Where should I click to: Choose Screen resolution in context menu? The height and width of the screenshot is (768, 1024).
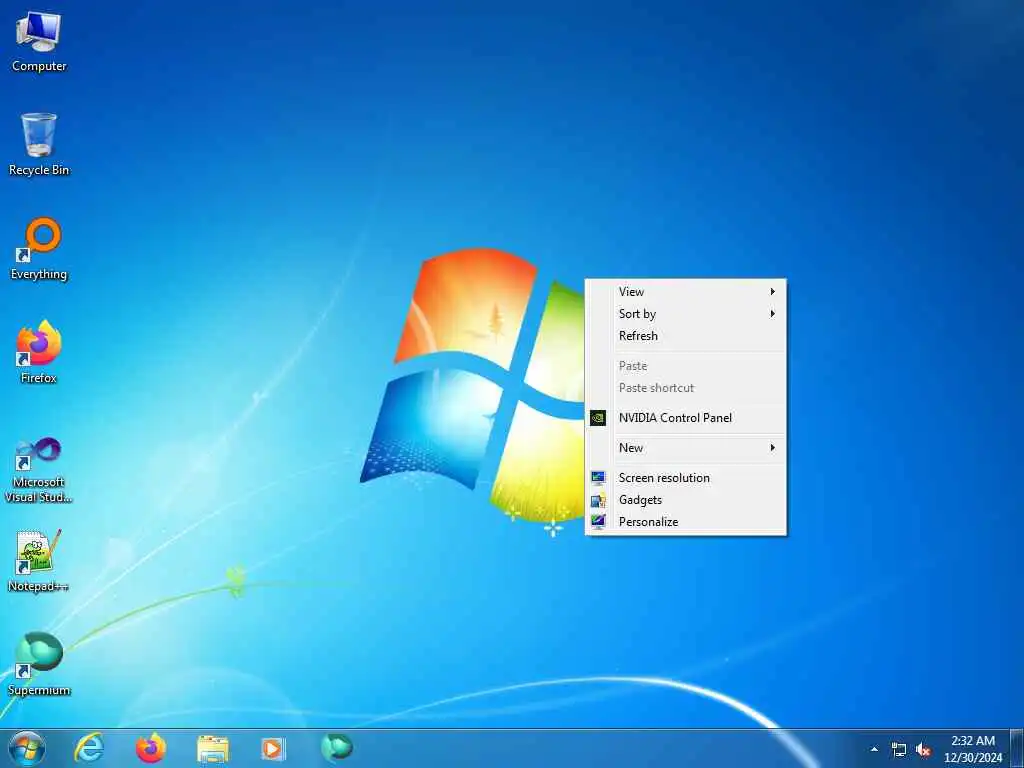pos(685,478)
